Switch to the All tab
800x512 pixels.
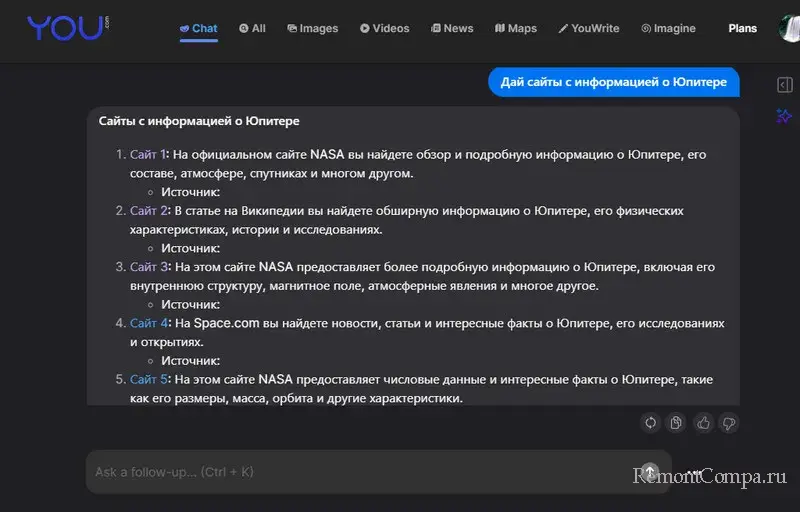252,28
